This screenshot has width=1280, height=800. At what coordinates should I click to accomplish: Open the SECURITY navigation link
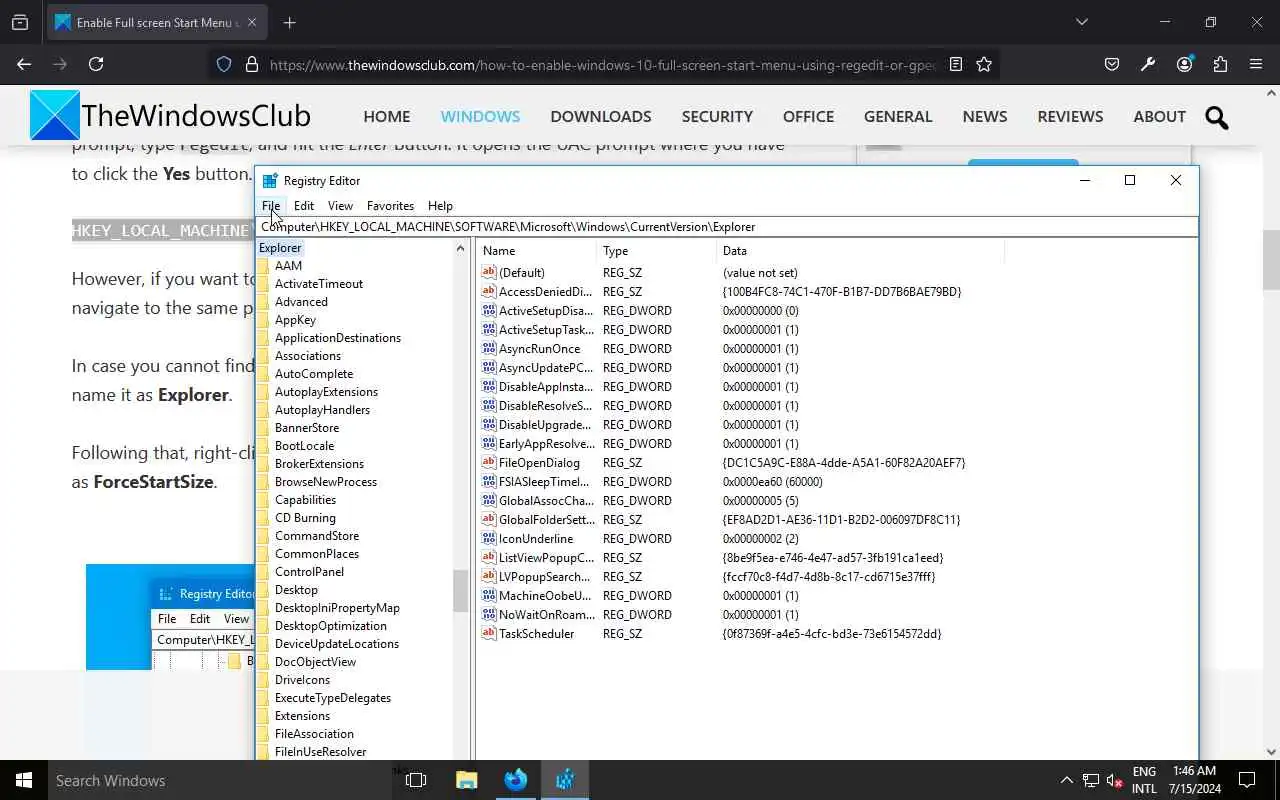pos(717,116)
